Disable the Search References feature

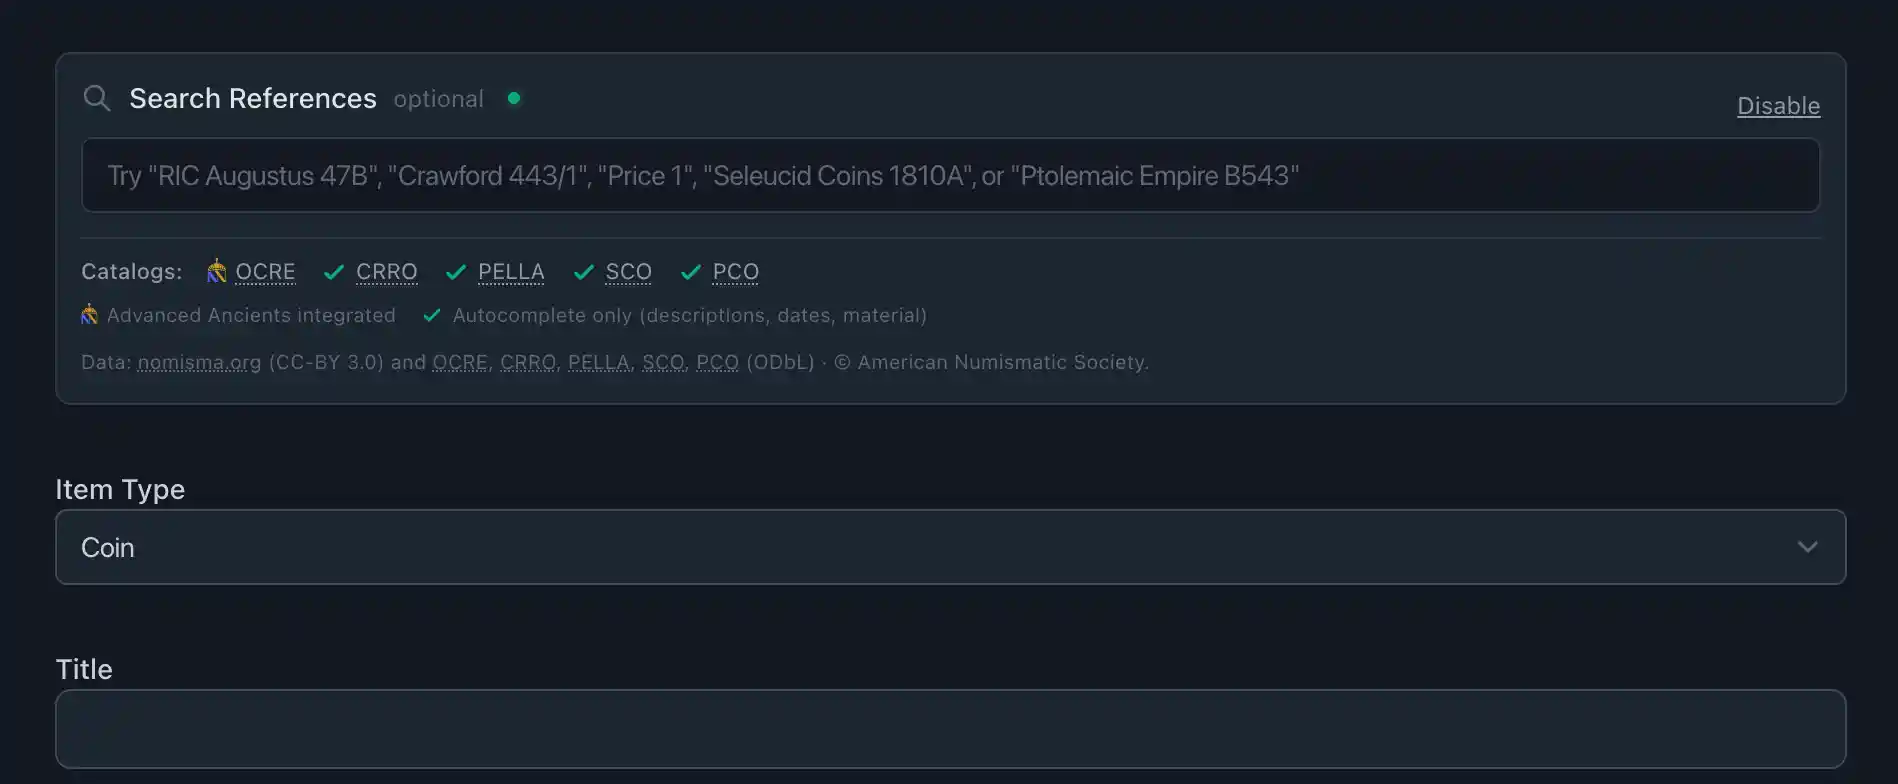(1778, 106)
